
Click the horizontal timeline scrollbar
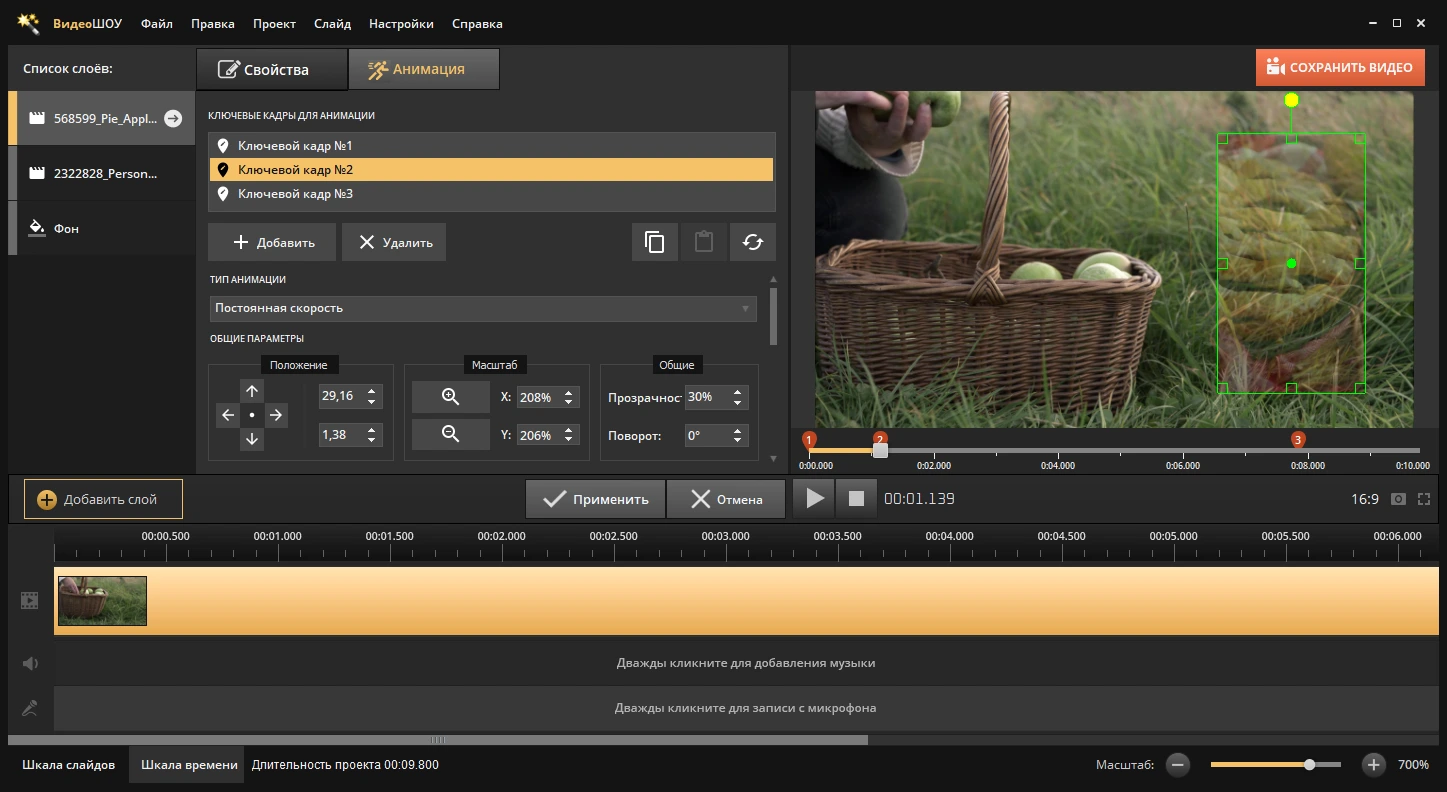click(438, 740)
